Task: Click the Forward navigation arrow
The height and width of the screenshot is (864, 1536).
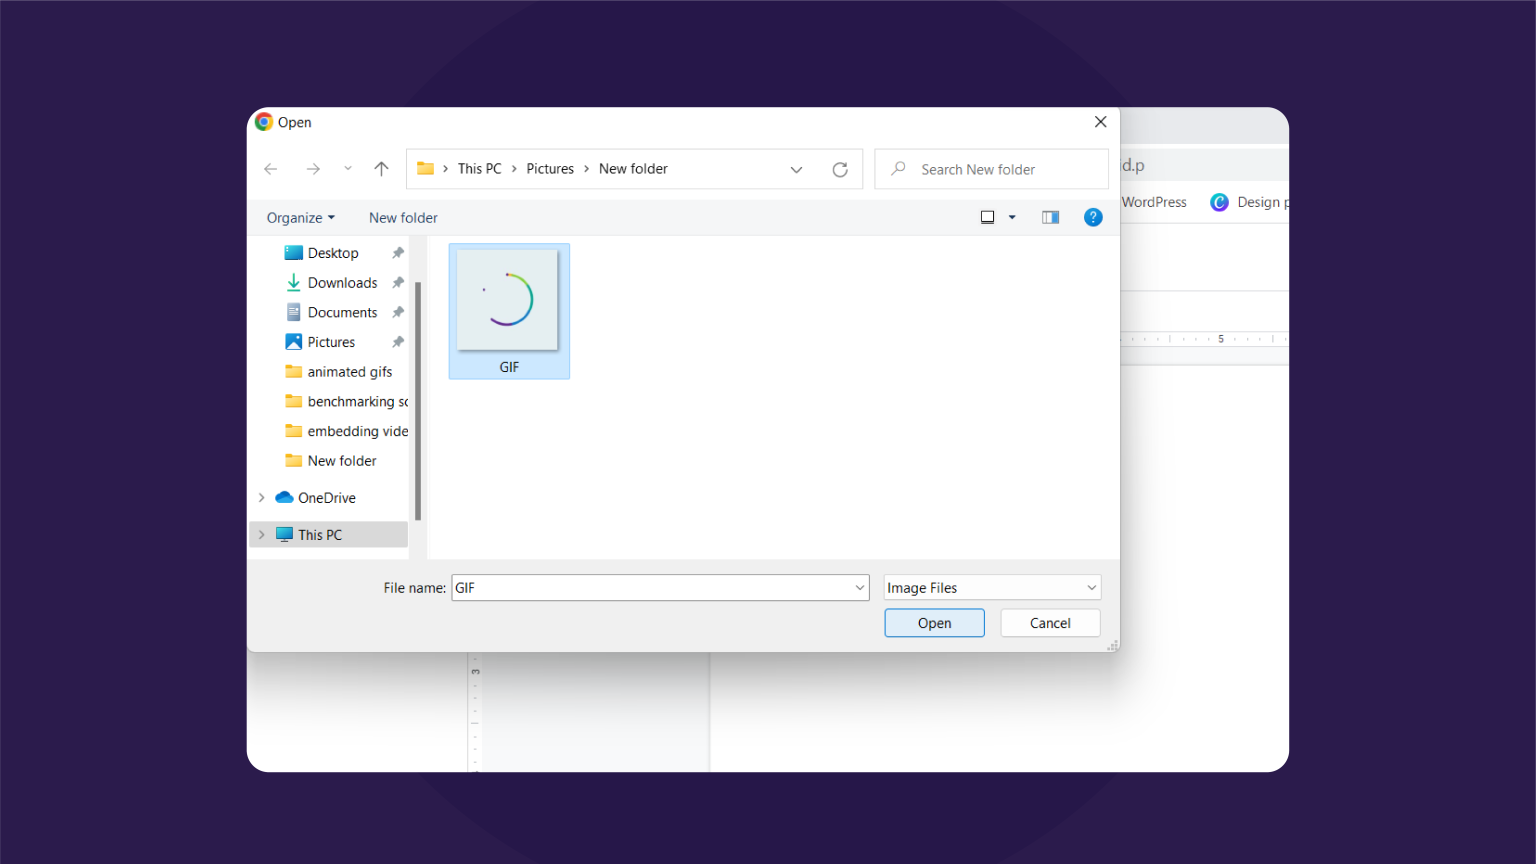Action: coord(312,168)
